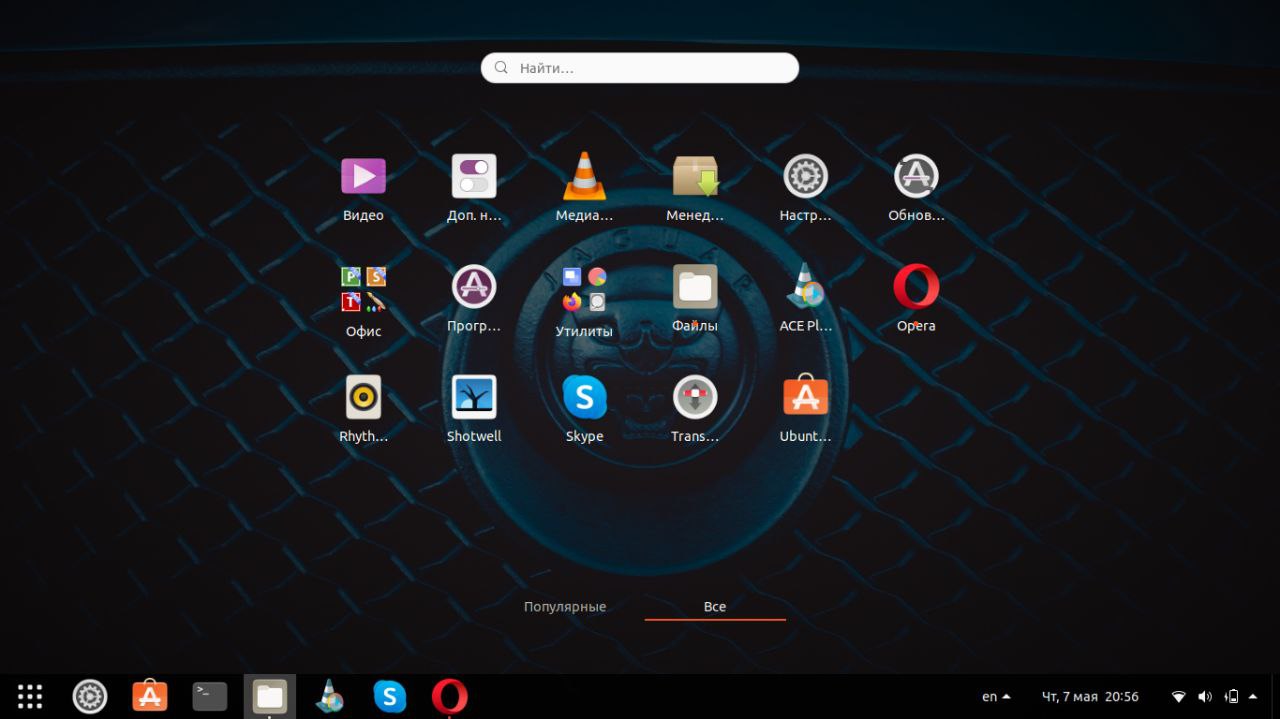Open Opera in app grid
This screenshot has width=1280, height=719.
pos(916,288)
